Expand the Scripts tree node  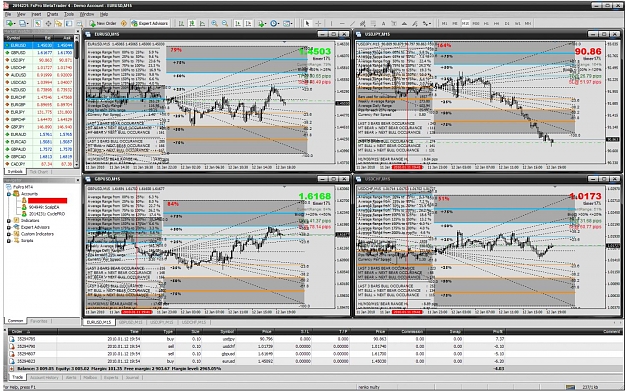coord(9,241)
